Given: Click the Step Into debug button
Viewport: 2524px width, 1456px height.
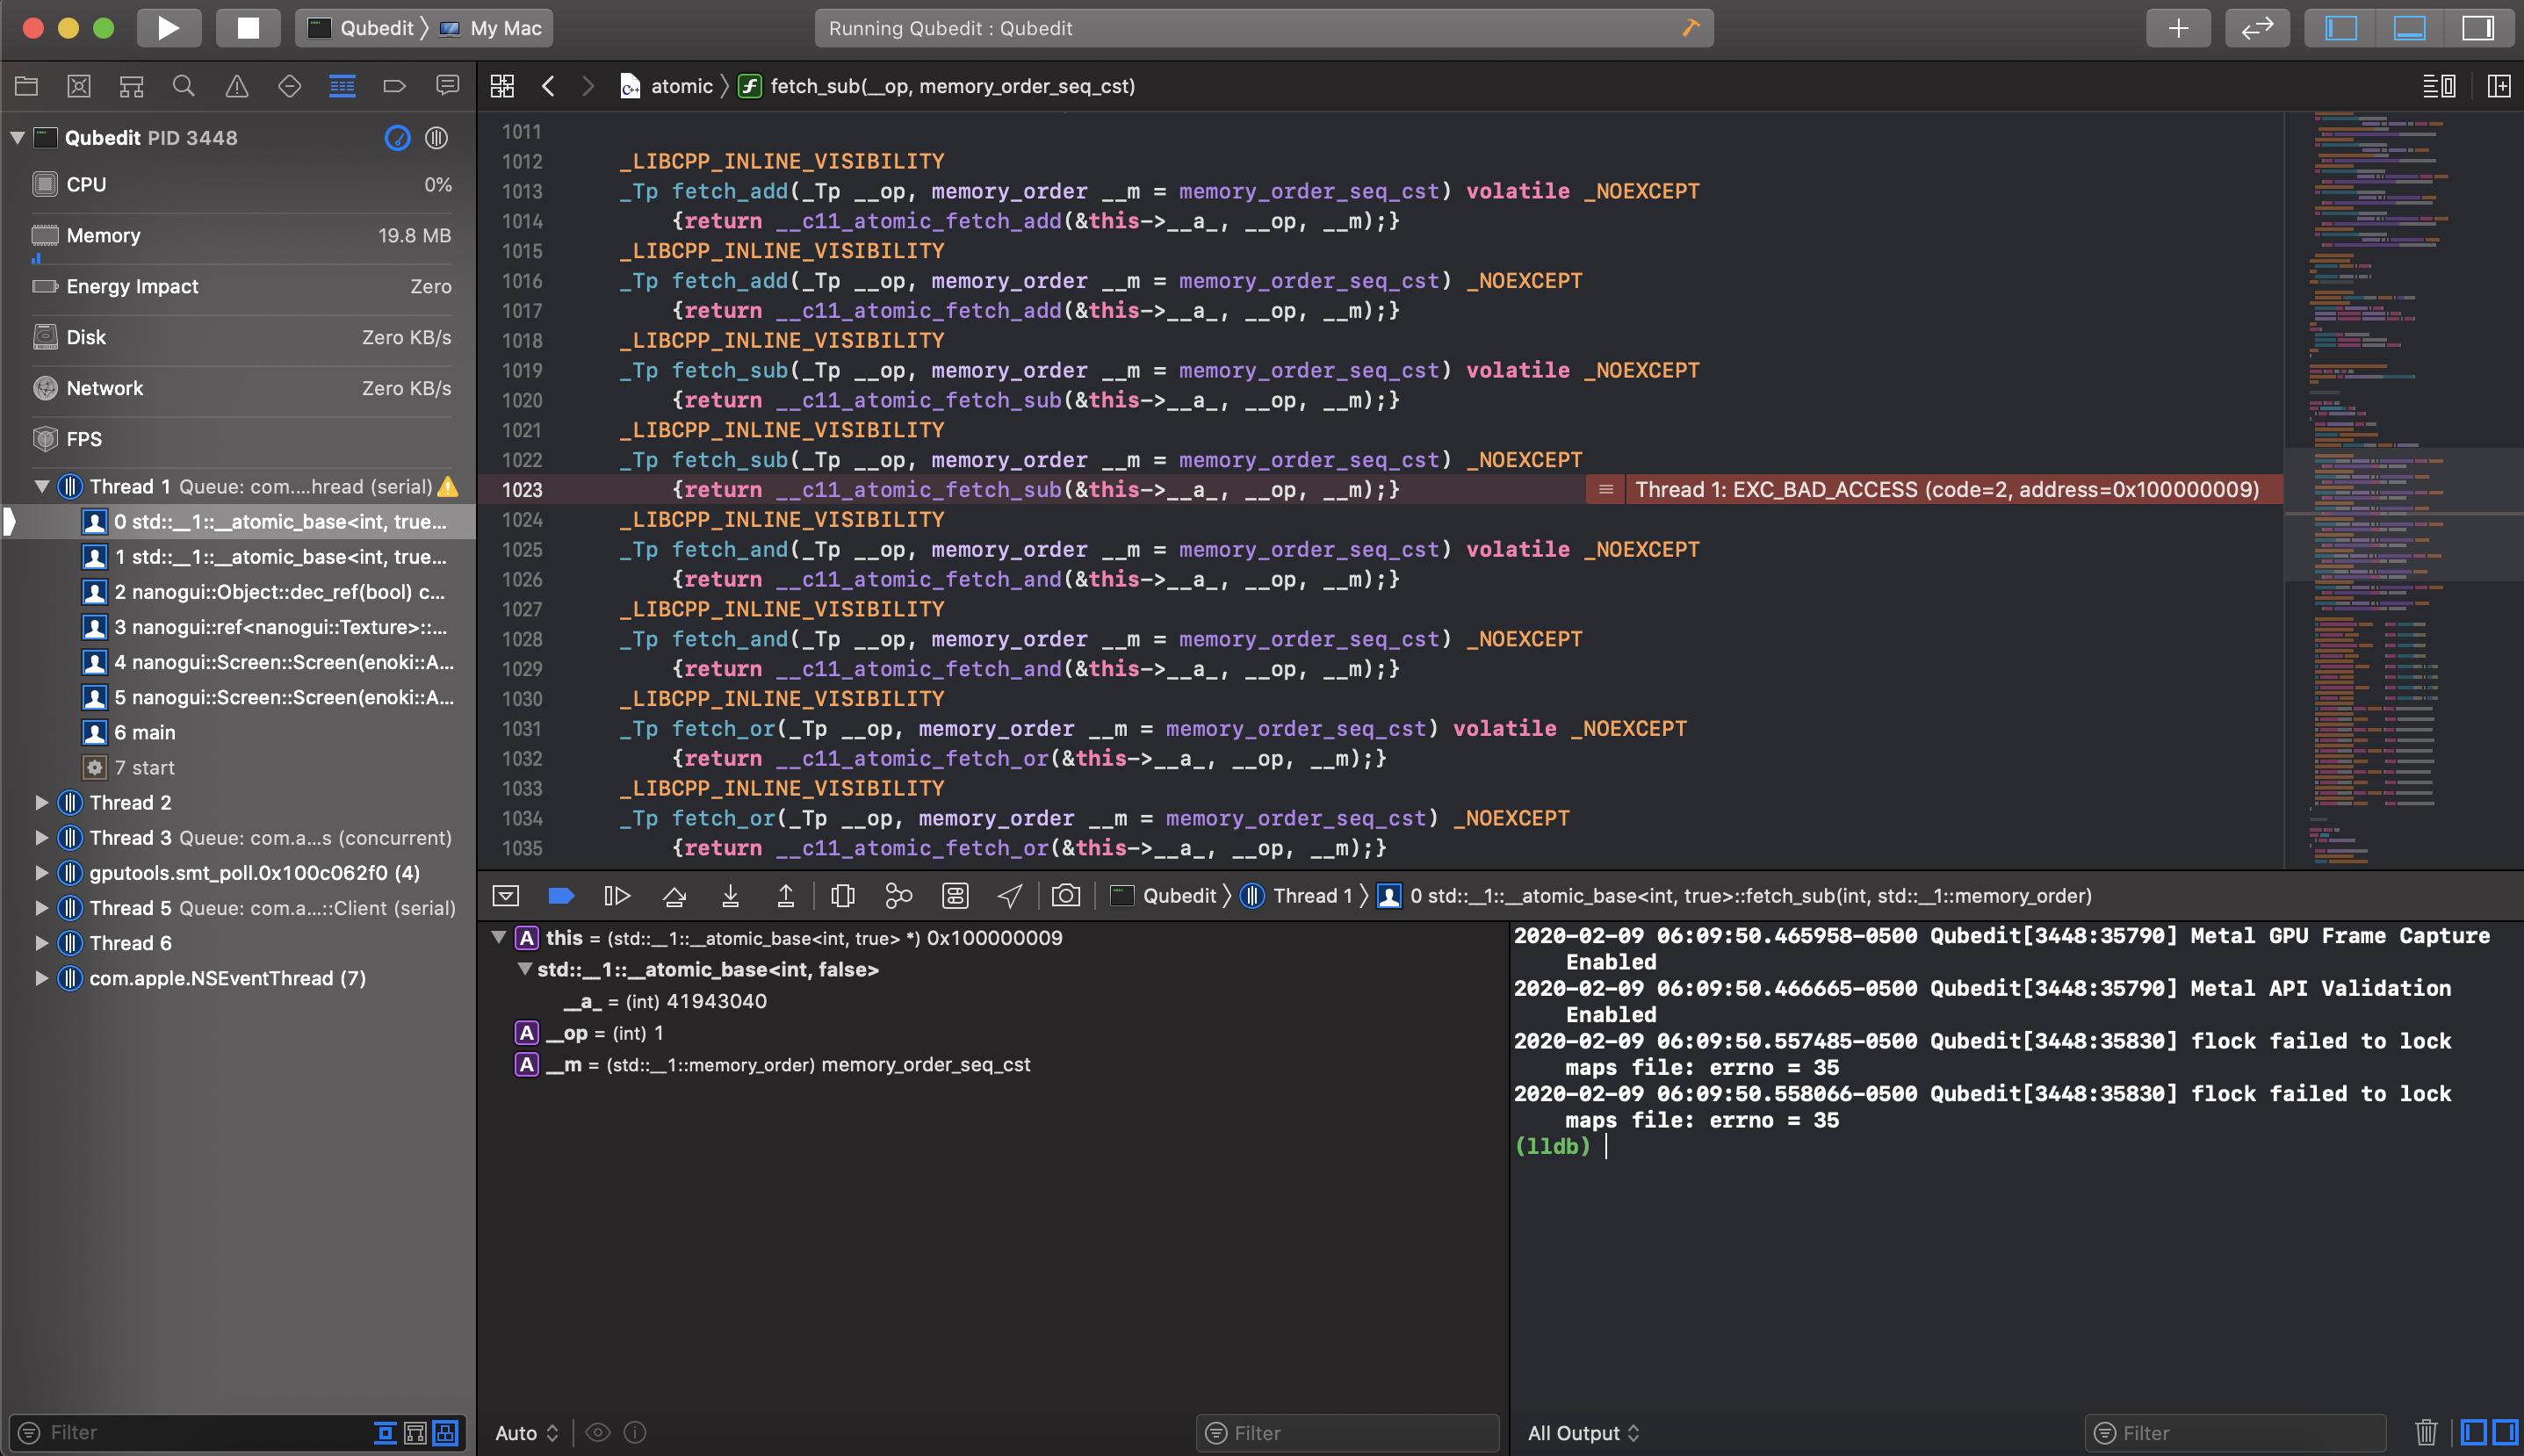Looking at the screenshot, I should [x=730, y=896].
